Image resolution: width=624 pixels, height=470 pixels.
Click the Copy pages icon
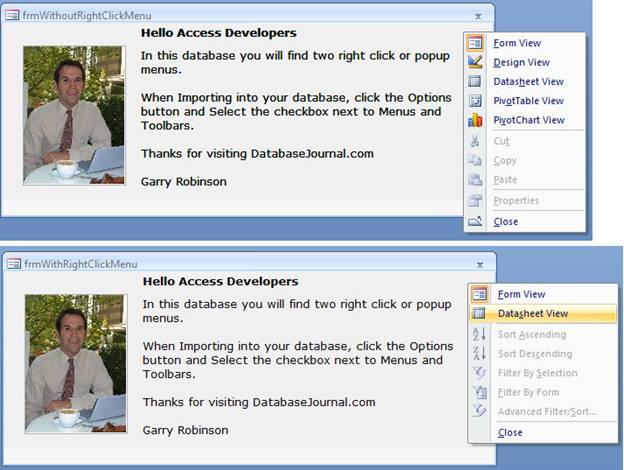click(x=475, y=160)
